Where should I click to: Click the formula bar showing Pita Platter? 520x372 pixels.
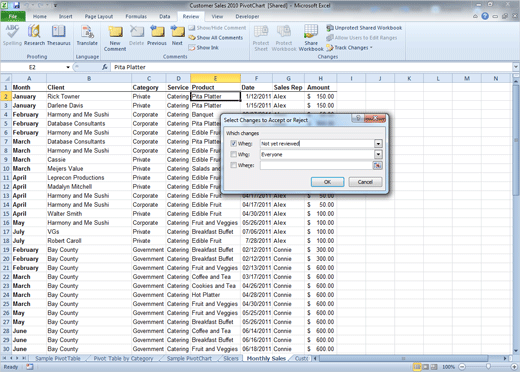tap(312, 67)
